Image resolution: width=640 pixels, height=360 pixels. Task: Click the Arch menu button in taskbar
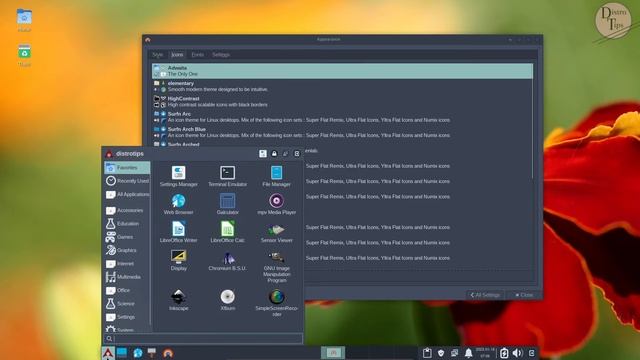[x=108, y=353]
